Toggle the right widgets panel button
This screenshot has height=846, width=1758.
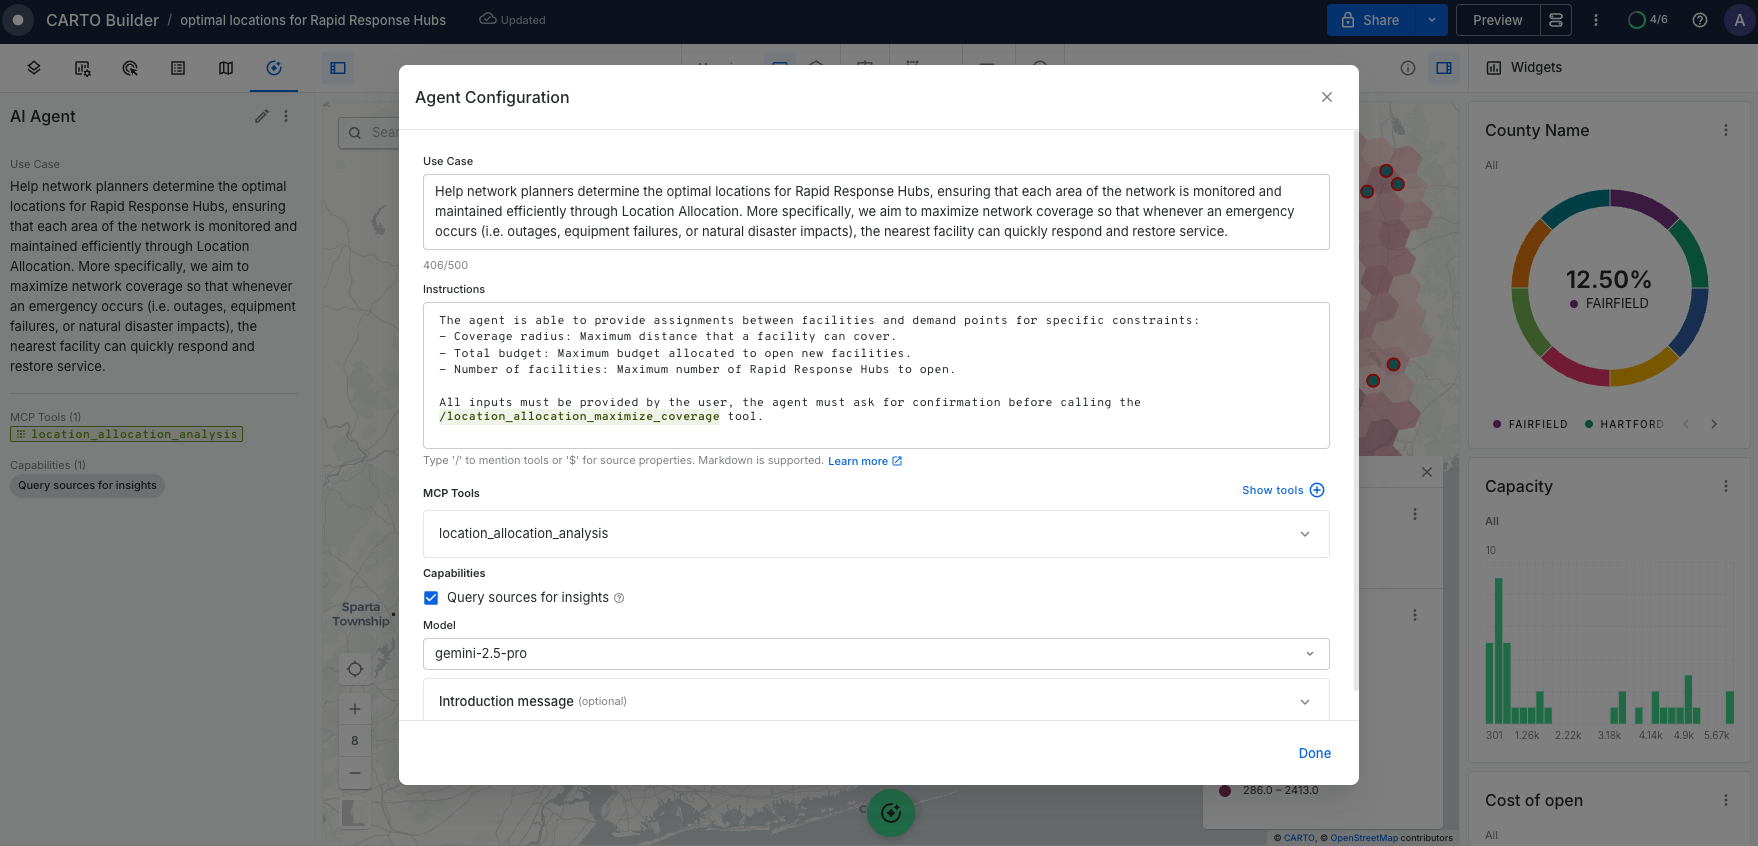pos(1444,68)
